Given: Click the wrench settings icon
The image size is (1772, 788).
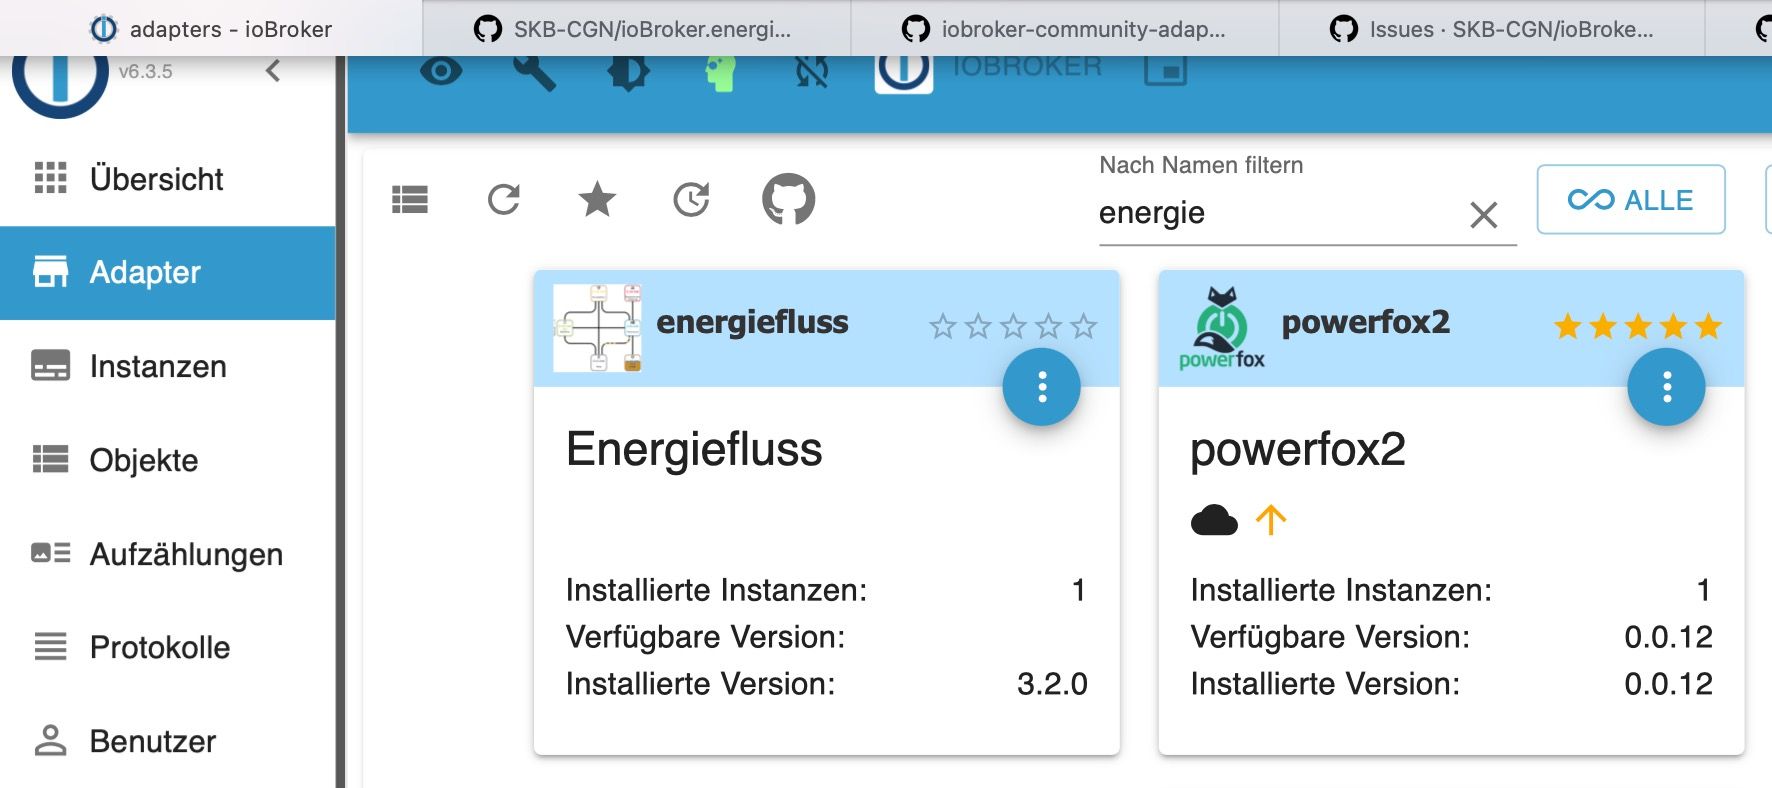Looking at the screenshot, I should point(534,72).
